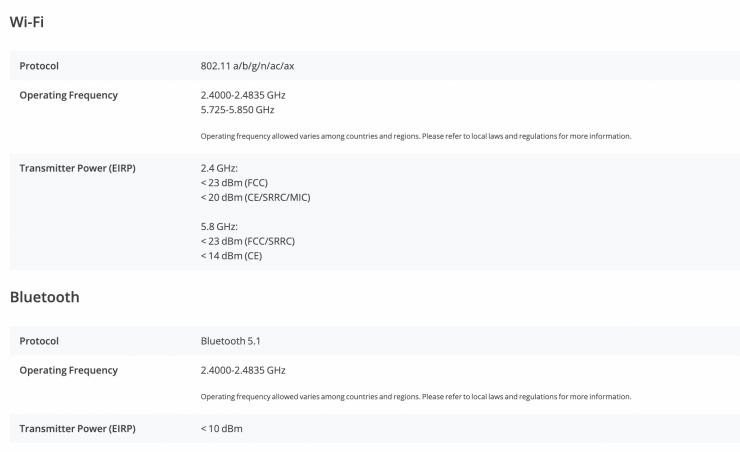The height and width of the screenshot is (452, 740).
Task: Click the "< 20 dBm (CE/SRRC/MIC)" value
Action: [255, 197]
